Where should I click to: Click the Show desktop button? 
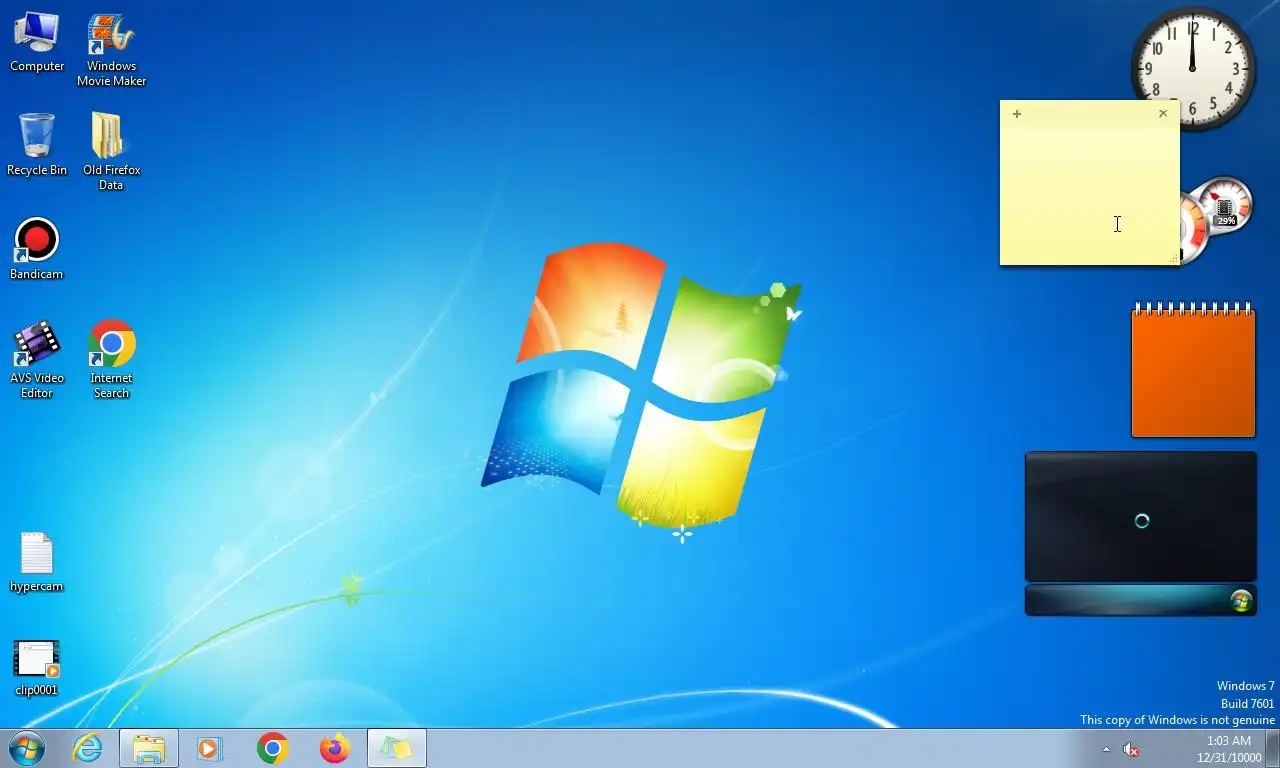[x=1272, y=748]
